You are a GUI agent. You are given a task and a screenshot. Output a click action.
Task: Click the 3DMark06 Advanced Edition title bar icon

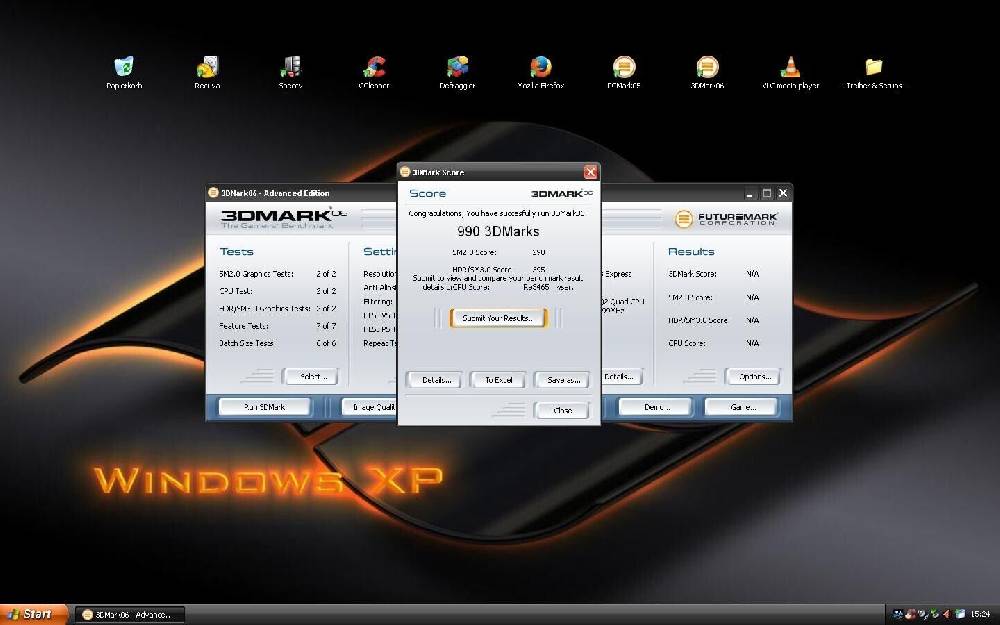pos(214,193)
